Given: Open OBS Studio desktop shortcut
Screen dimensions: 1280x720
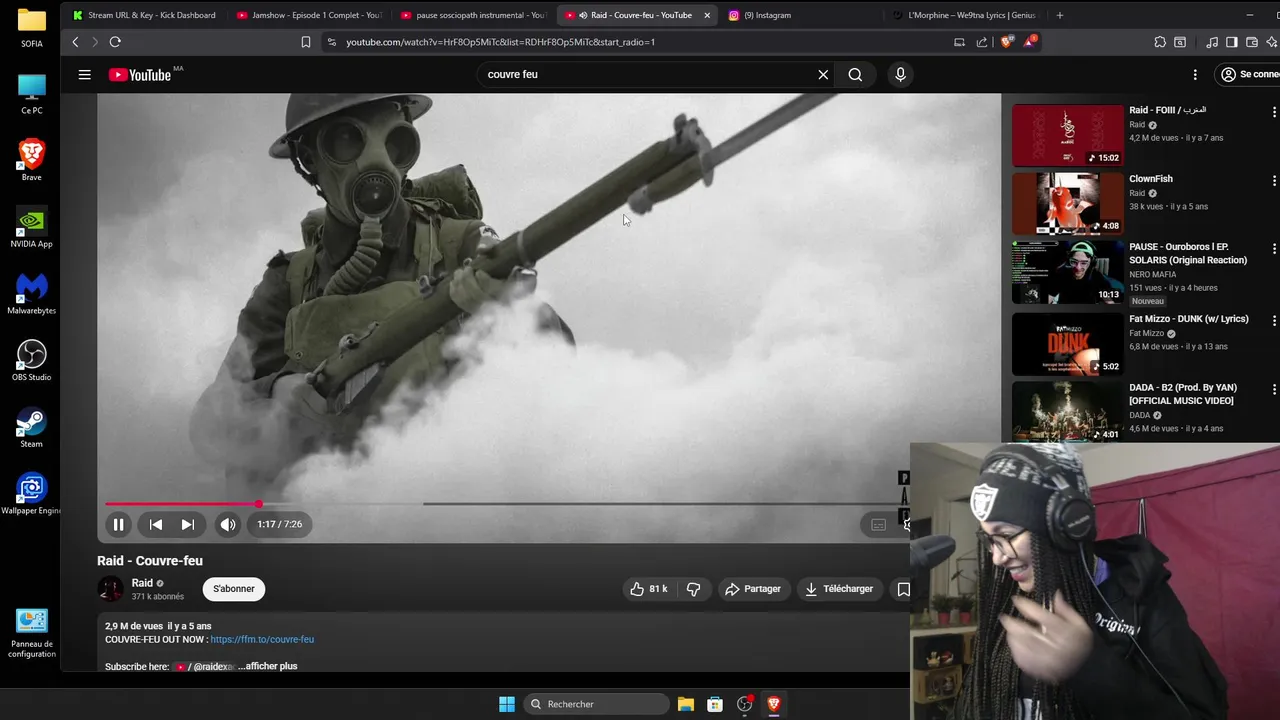Looking at the screenshot, I should click(31, 360).
